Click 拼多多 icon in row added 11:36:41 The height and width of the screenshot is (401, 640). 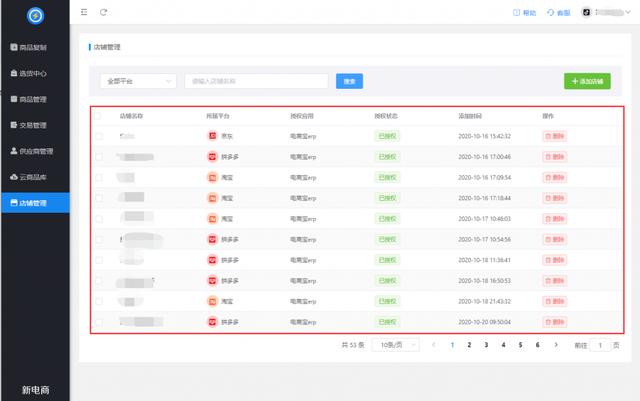tap(212, 260)
